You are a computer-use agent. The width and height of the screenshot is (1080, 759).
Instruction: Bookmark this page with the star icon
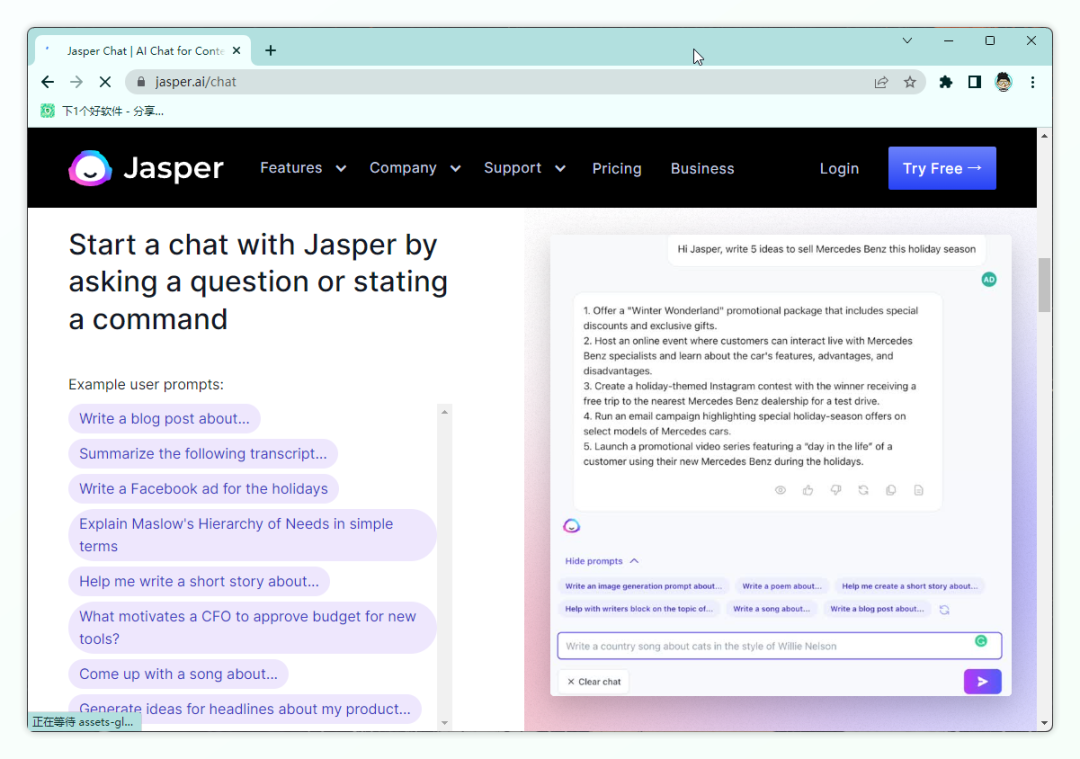tap(910, 82)
